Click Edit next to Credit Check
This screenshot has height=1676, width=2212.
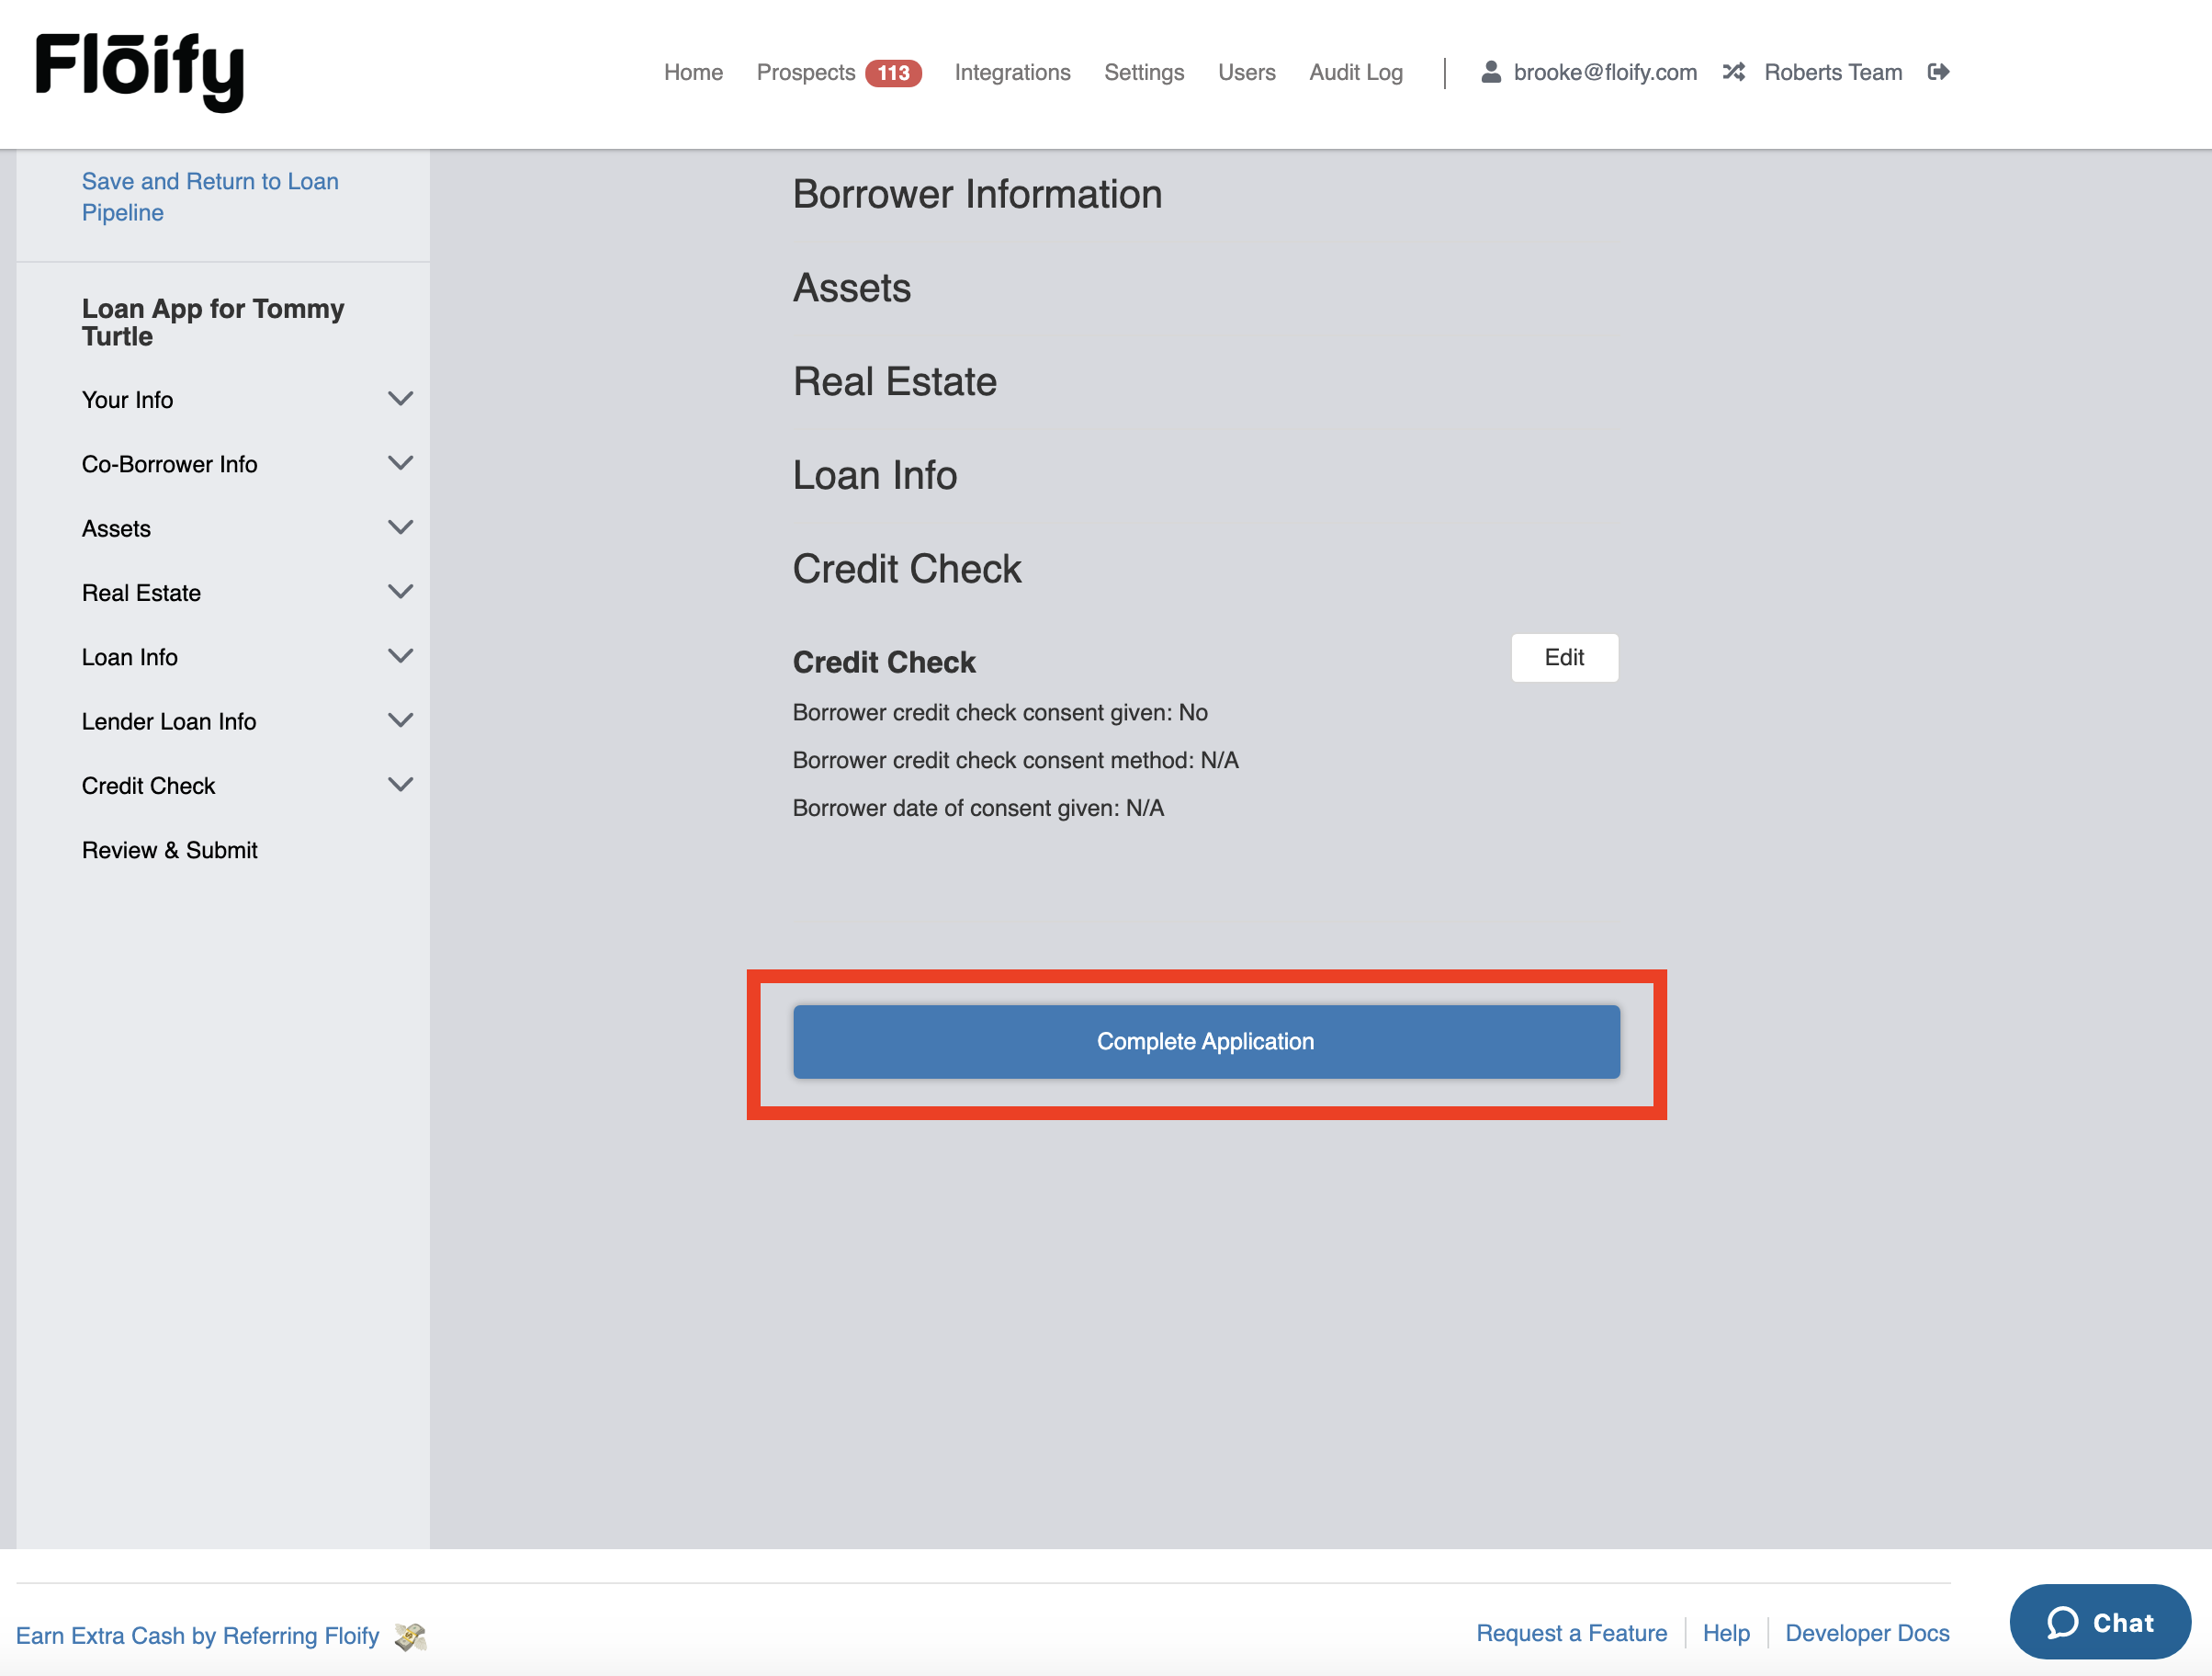(x=1563, y=657)
